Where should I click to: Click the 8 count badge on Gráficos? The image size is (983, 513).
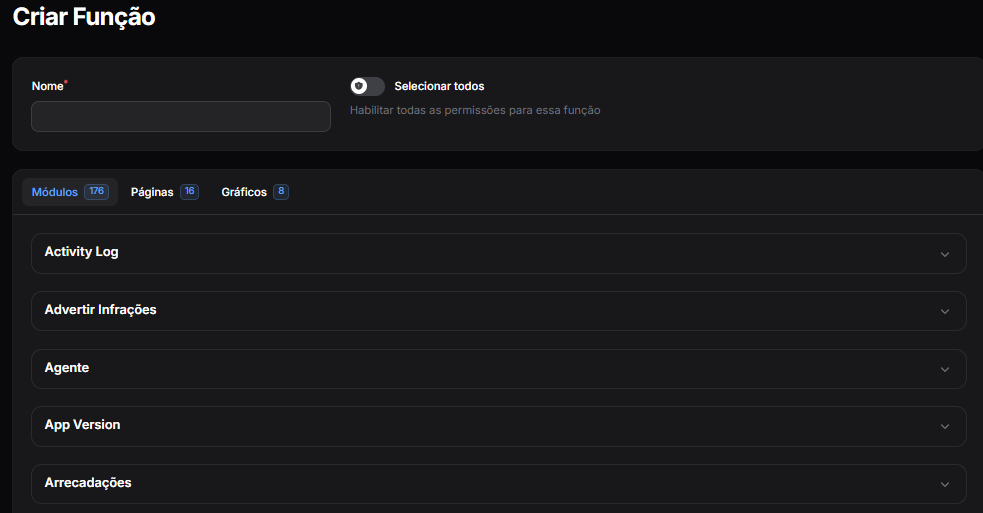[x=281, y=192]
